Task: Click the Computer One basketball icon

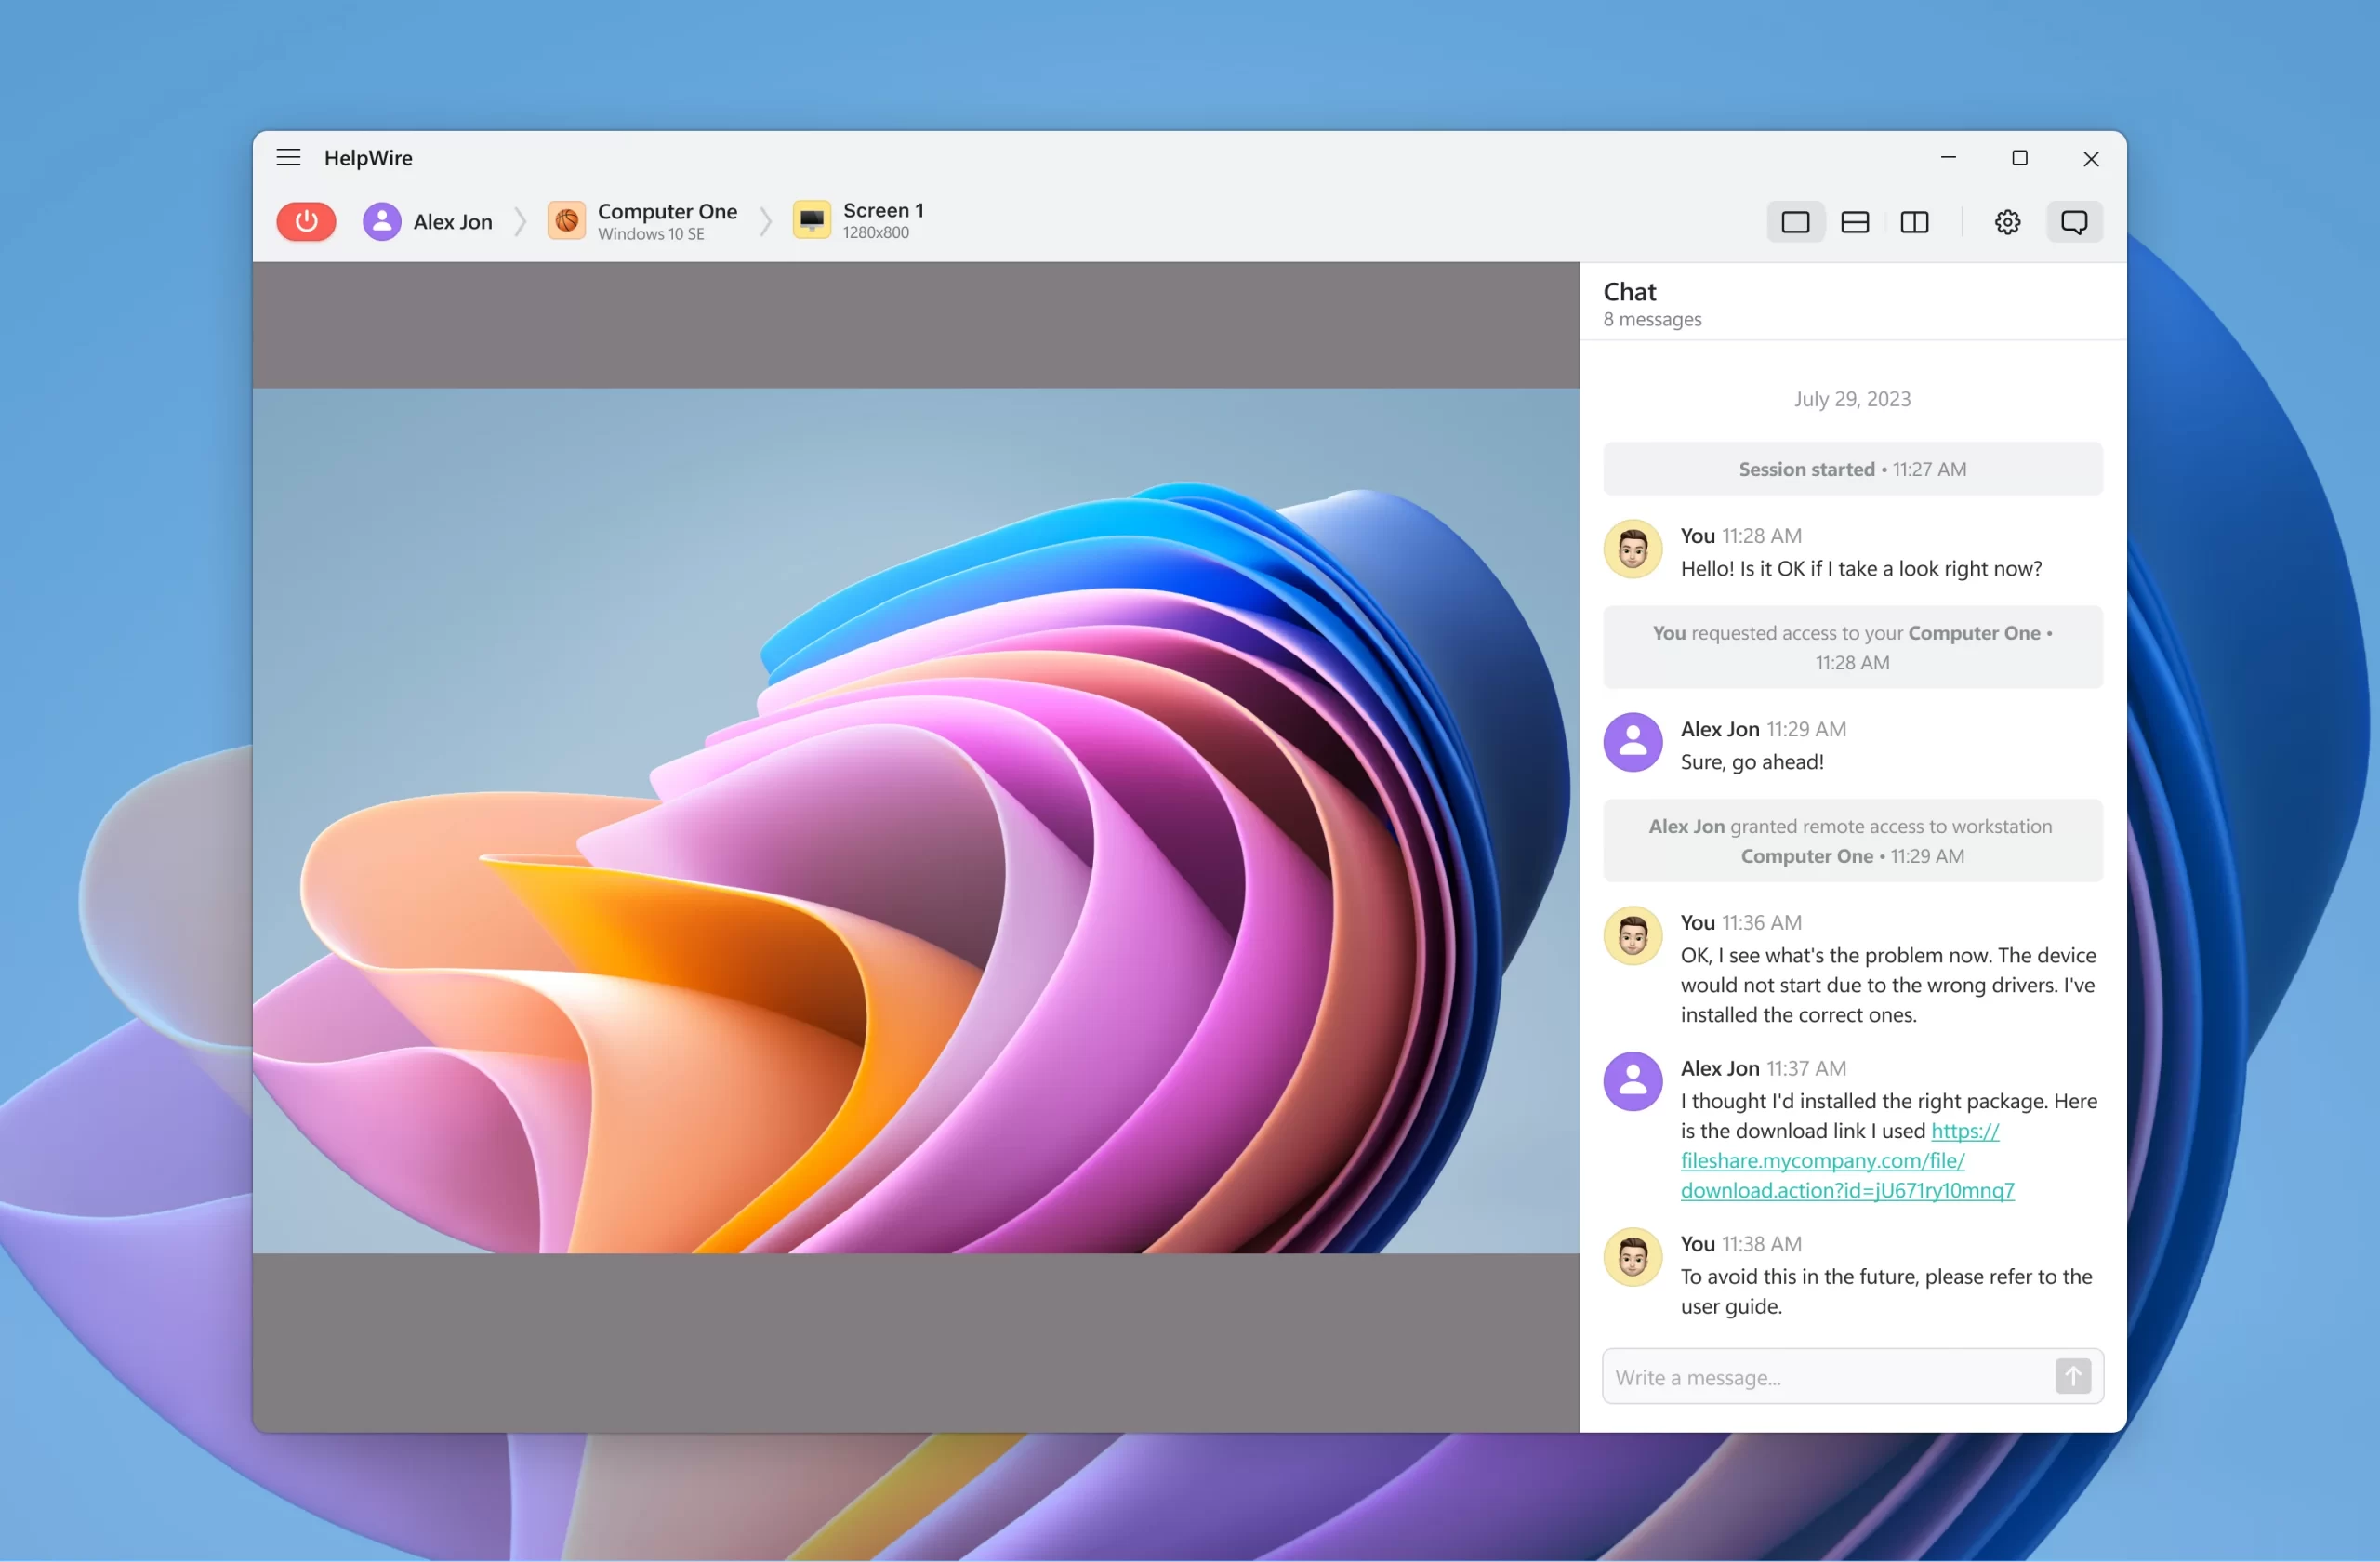Action: click(x=567, y=221)
